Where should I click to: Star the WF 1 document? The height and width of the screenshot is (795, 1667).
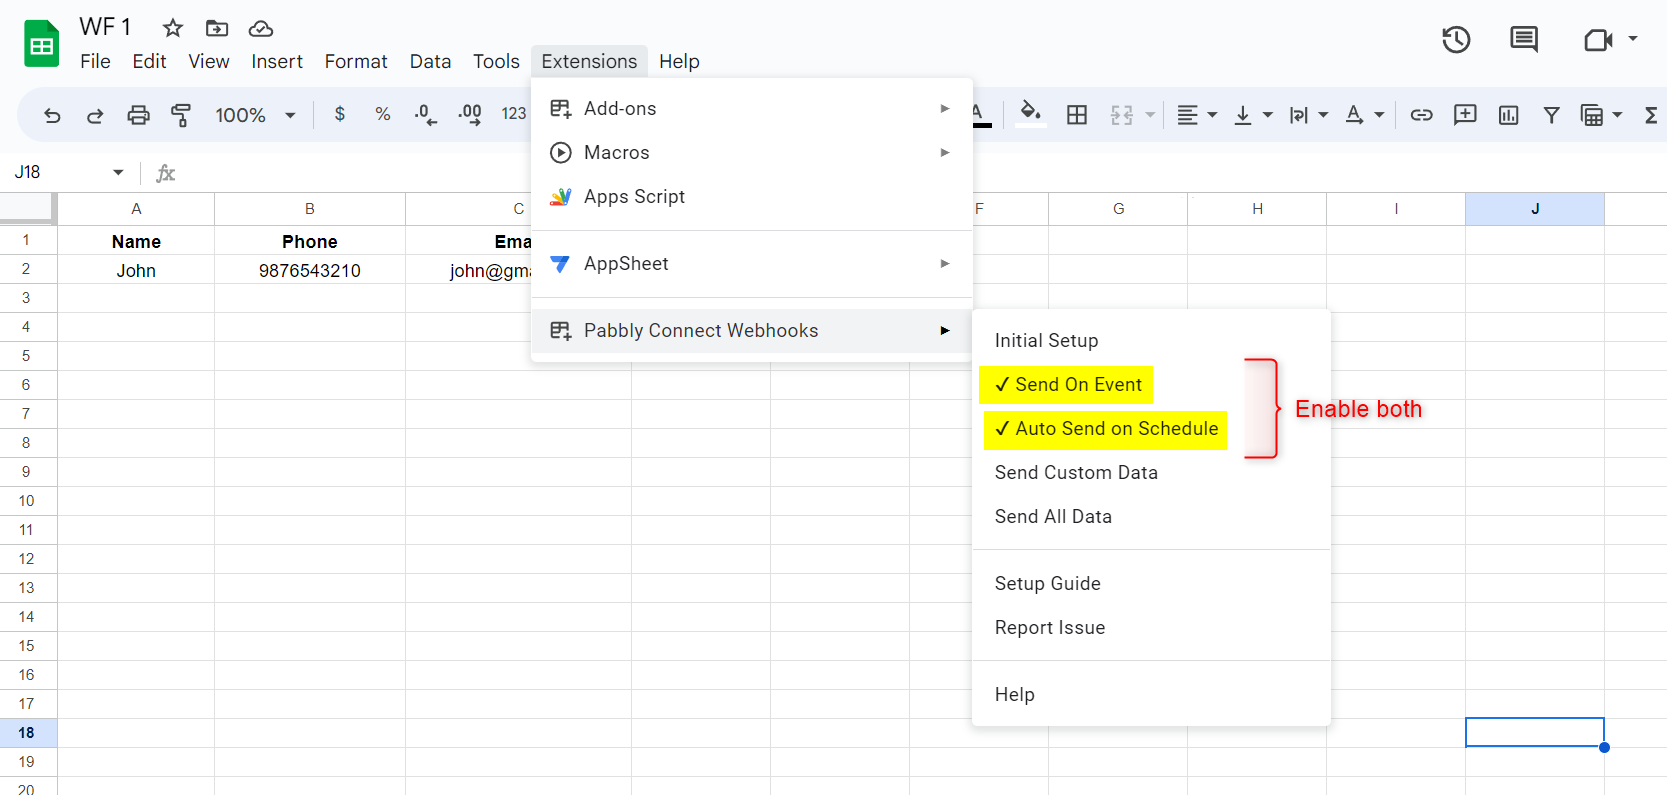(x=173, y=28)
